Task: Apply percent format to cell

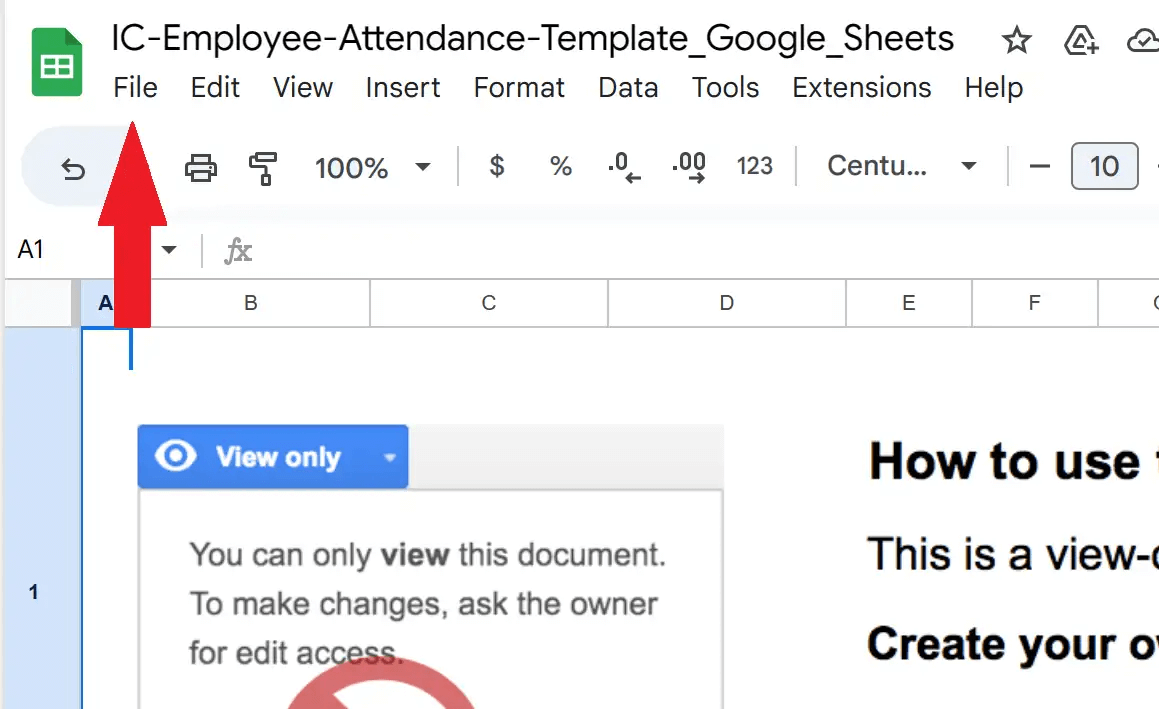Action: [561, 166]
